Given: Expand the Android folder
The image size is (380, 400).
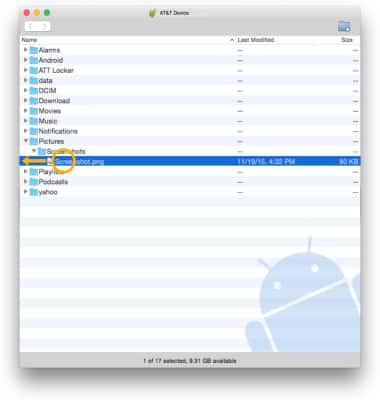Looking at the screenshot, I should [x=26, y=60].
